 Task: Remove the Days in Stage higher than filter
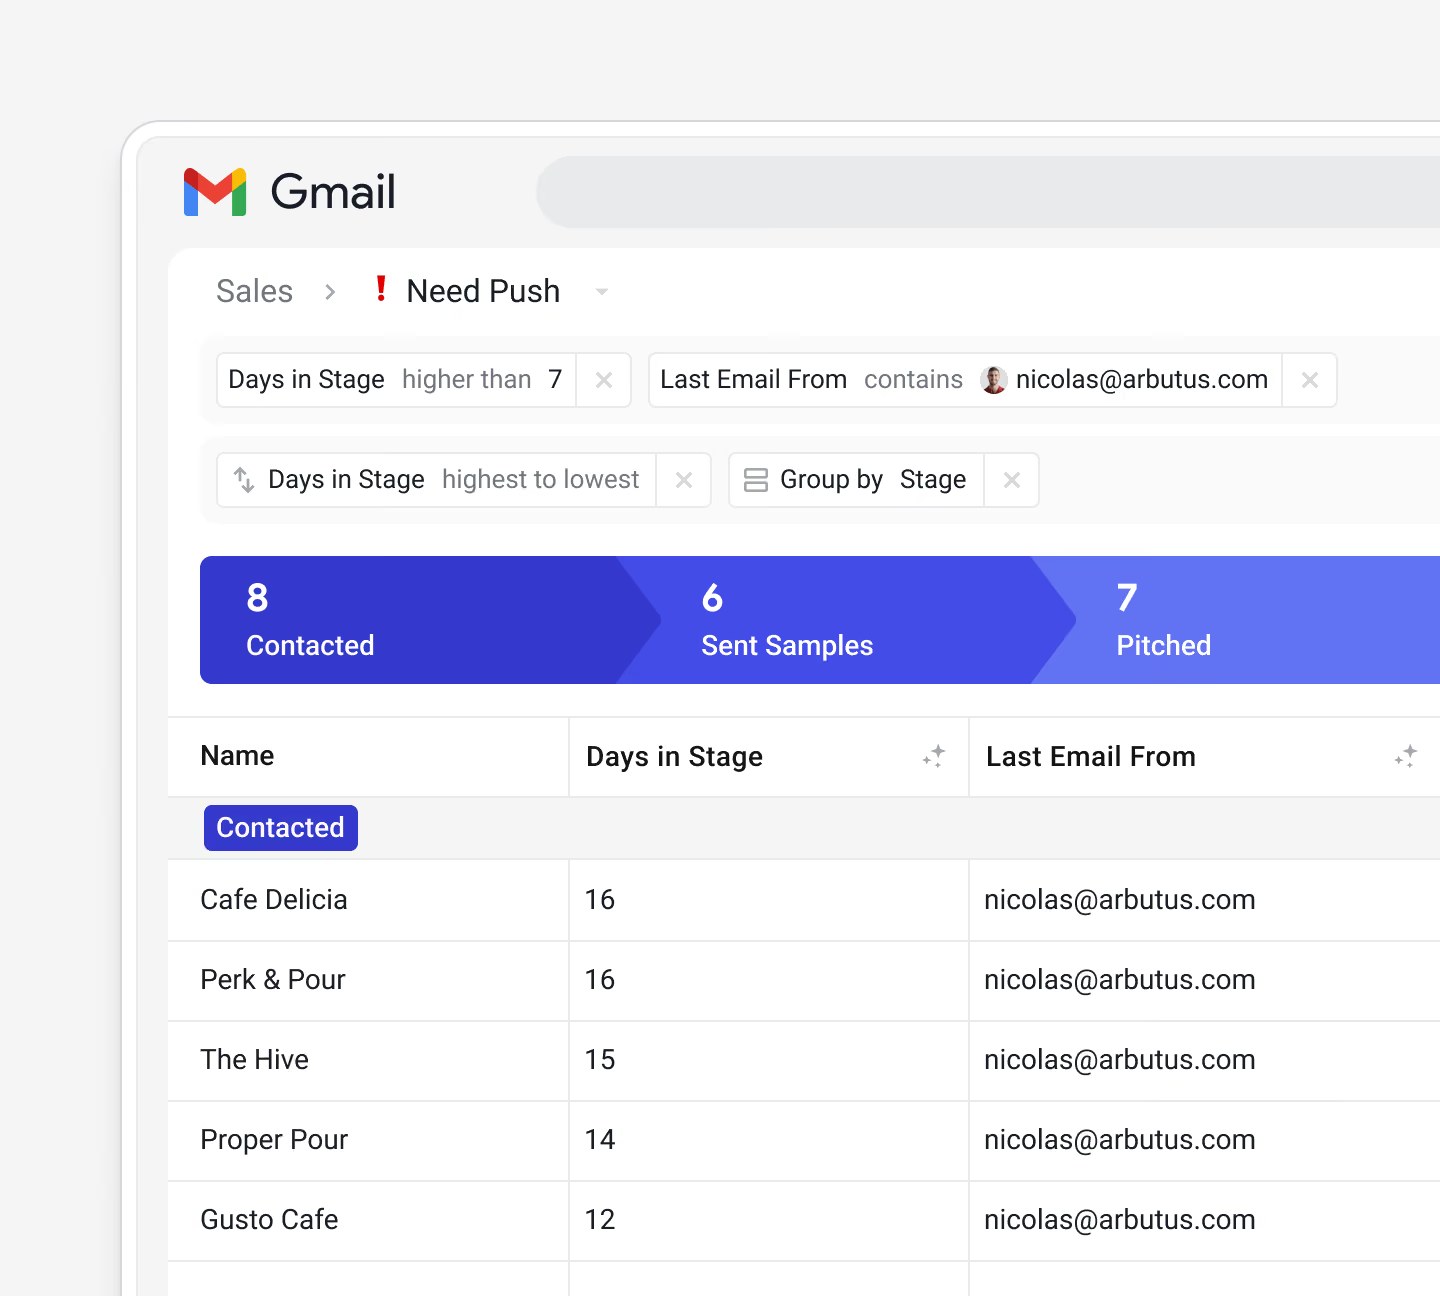(x=604, y=380)
